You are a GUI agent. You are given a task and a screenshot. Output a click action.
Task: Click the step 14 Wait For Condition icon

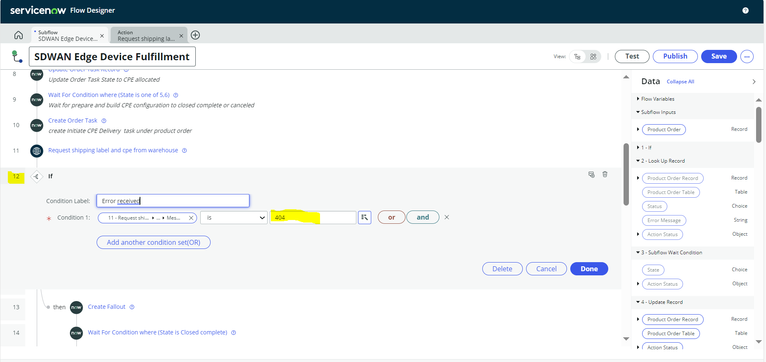76,333
